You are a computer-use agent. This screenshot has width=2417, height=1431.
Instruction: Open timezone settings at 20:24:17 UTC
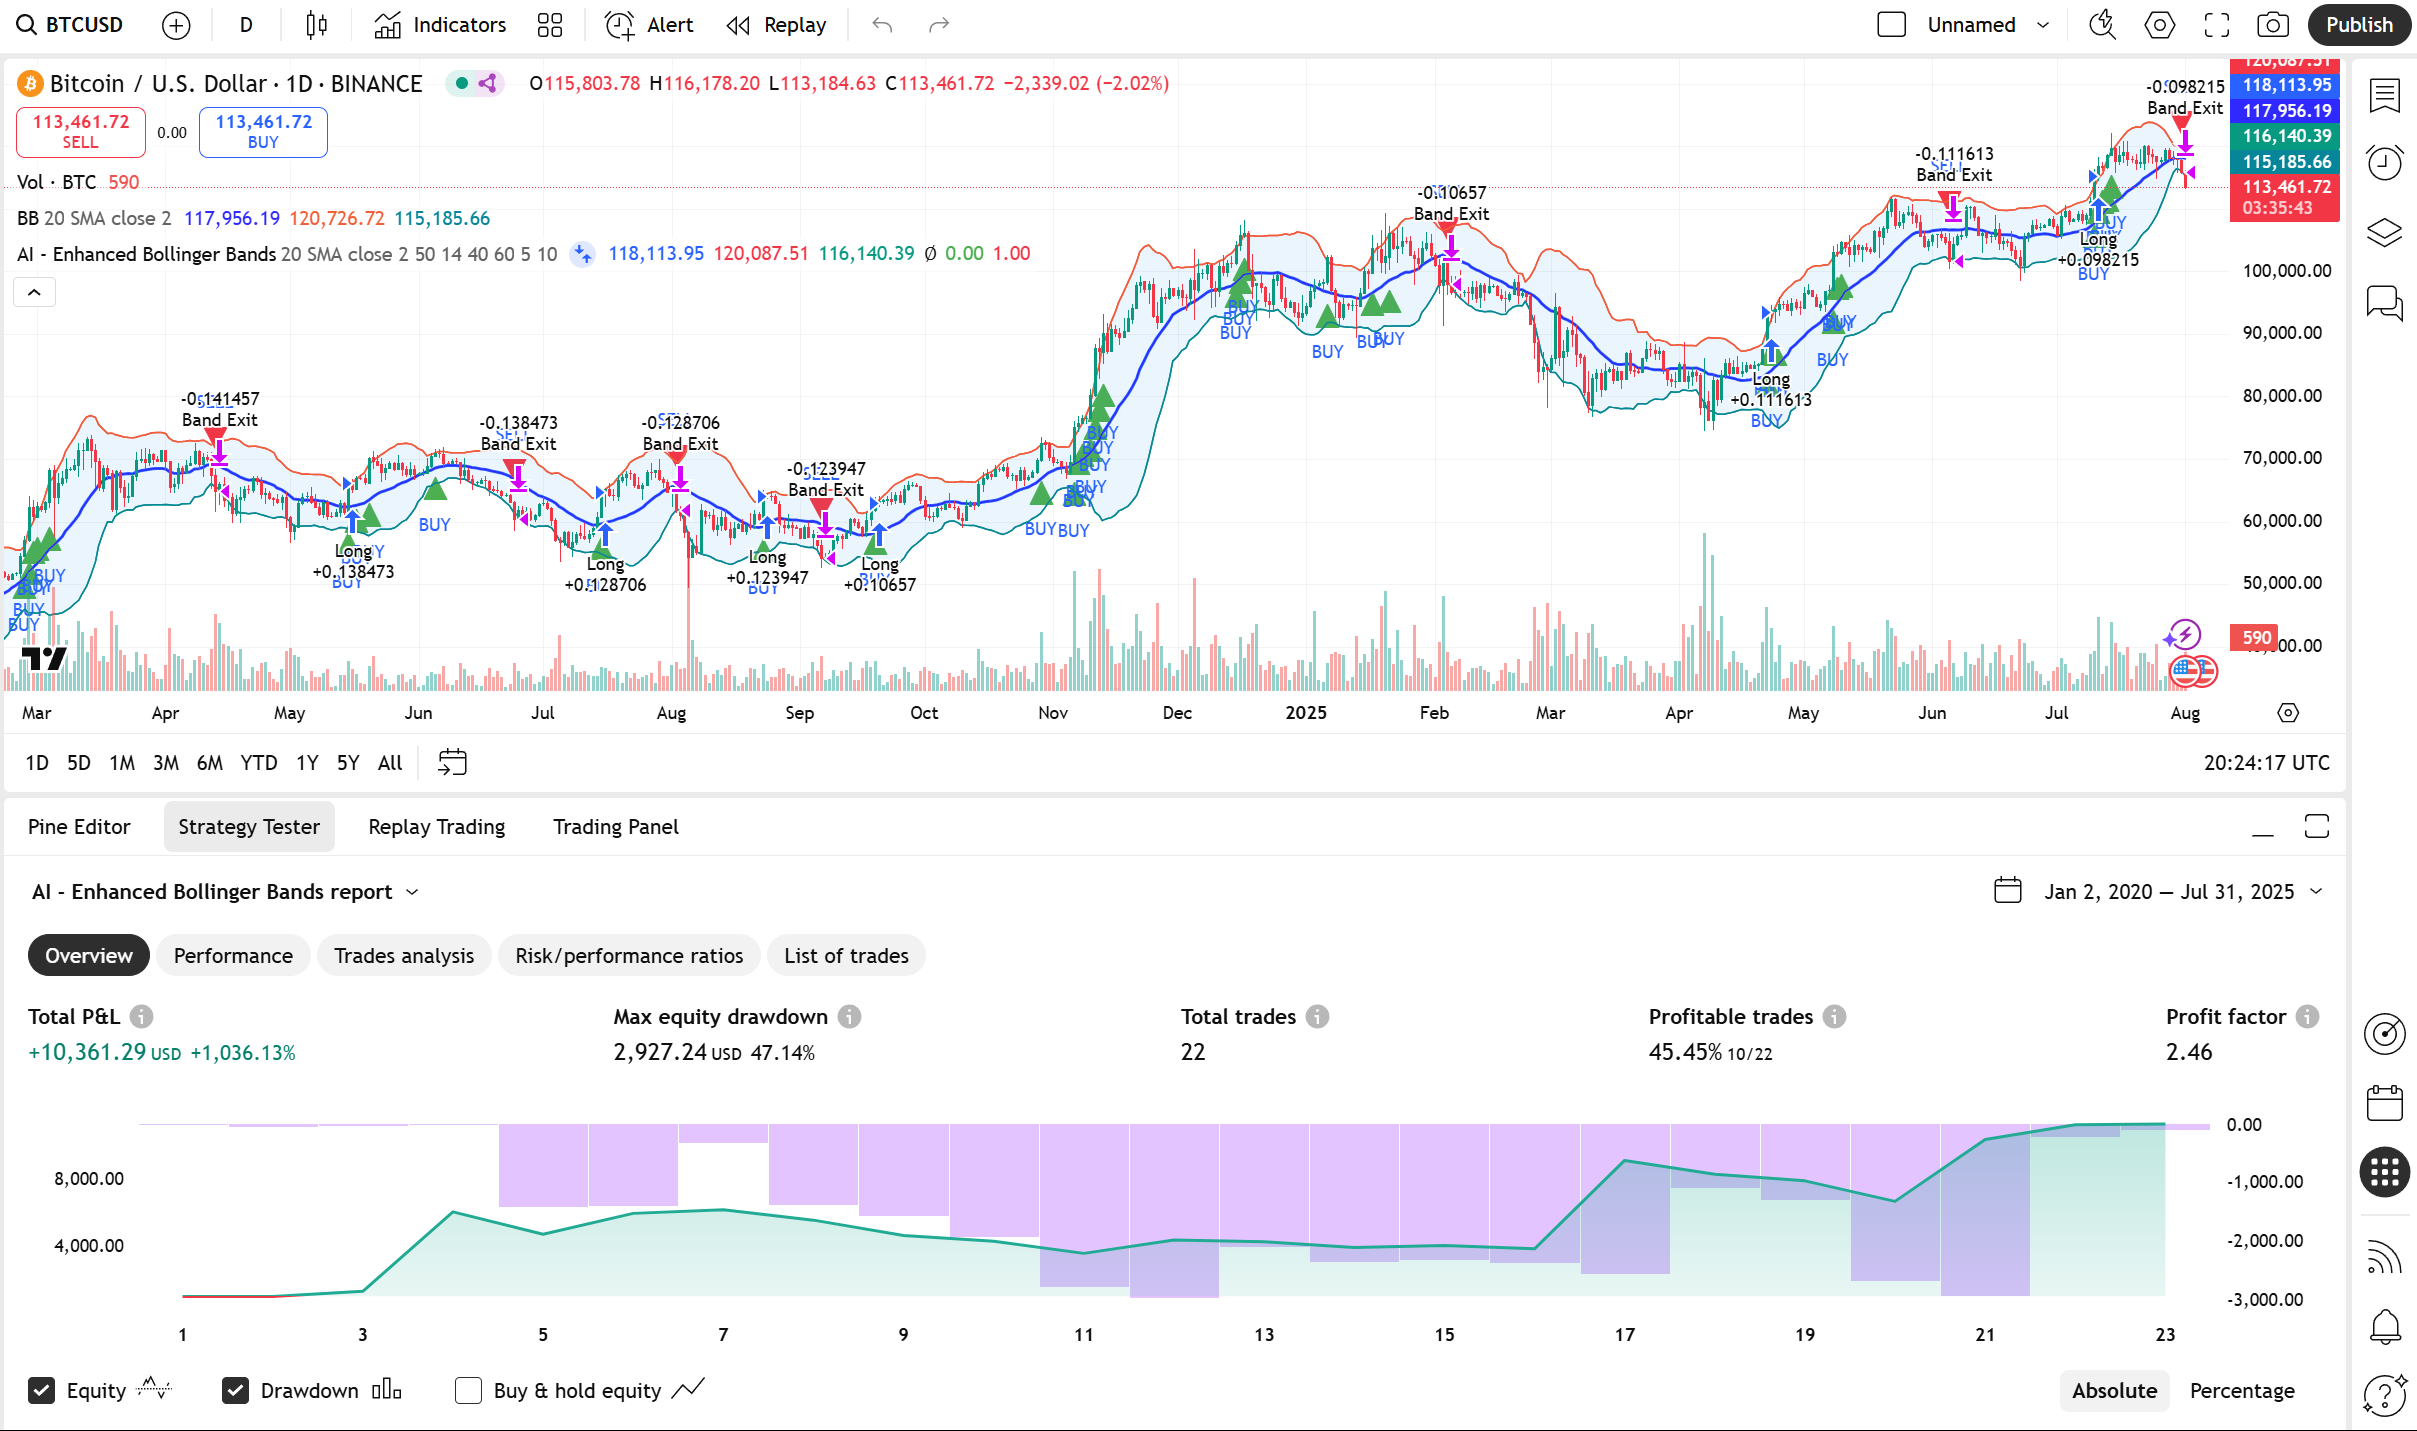(2266, 763)
